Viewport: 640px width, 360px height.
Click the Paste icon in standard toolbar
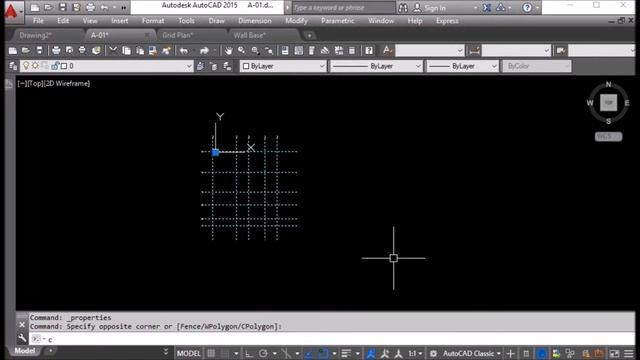[x=140, y=51]
